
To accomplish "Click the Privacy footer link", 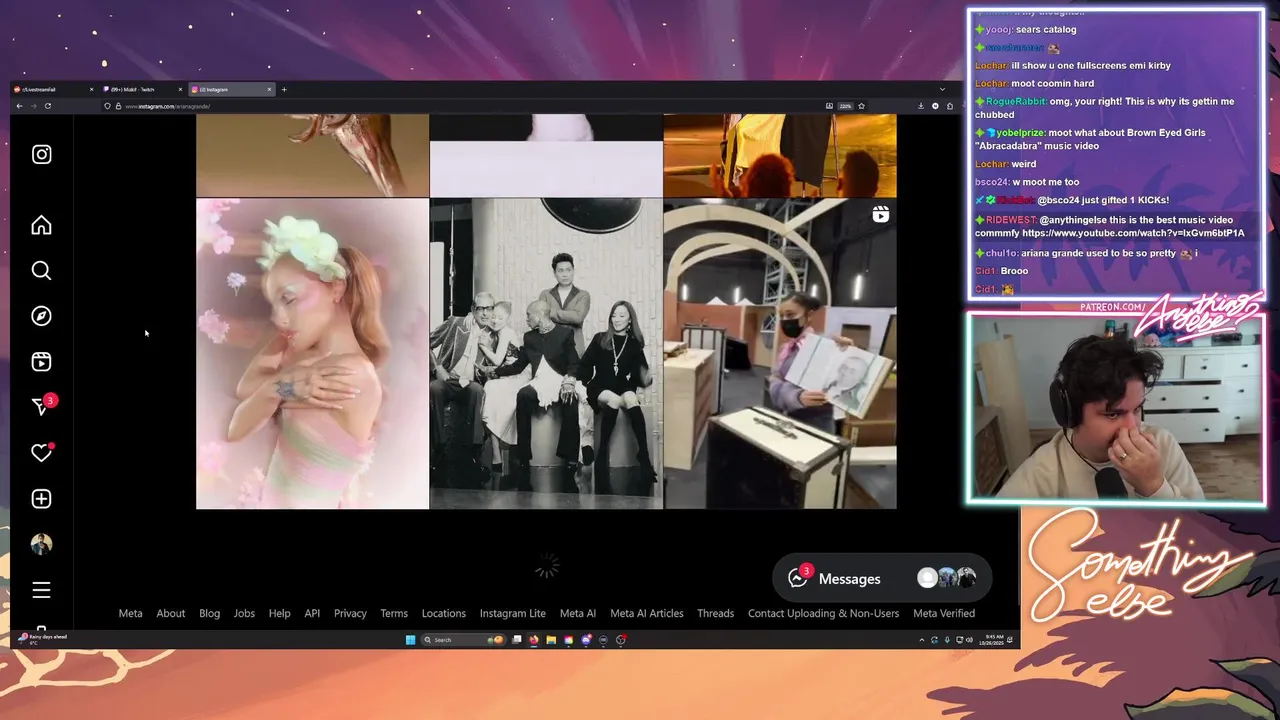I will coord(350,613).
